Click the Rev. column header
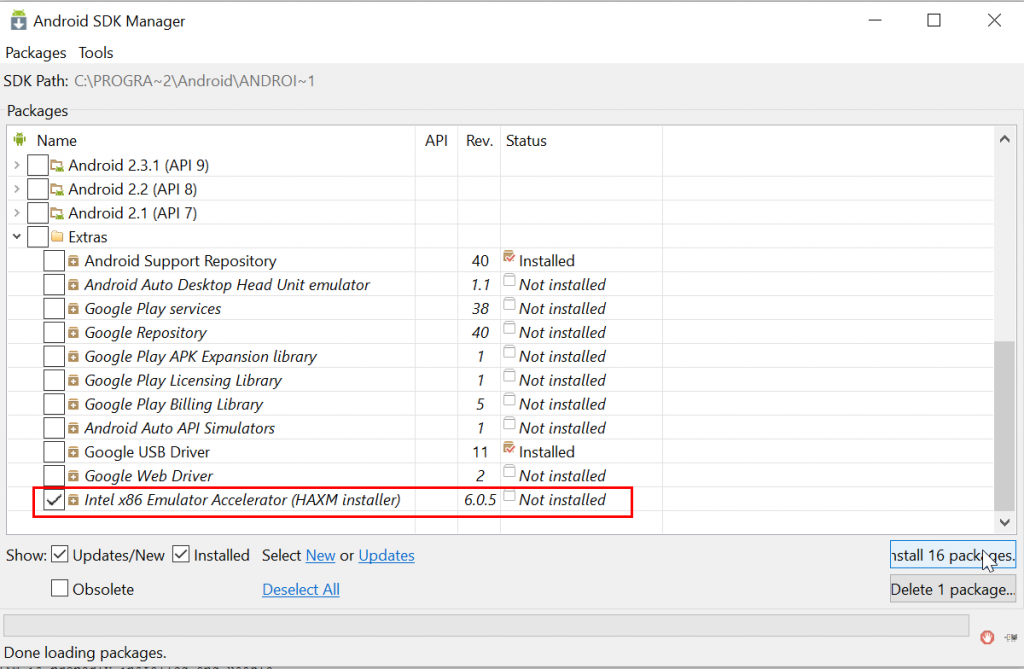The image size is (1024, 669). pyautogui.click(x=479, y=140)
